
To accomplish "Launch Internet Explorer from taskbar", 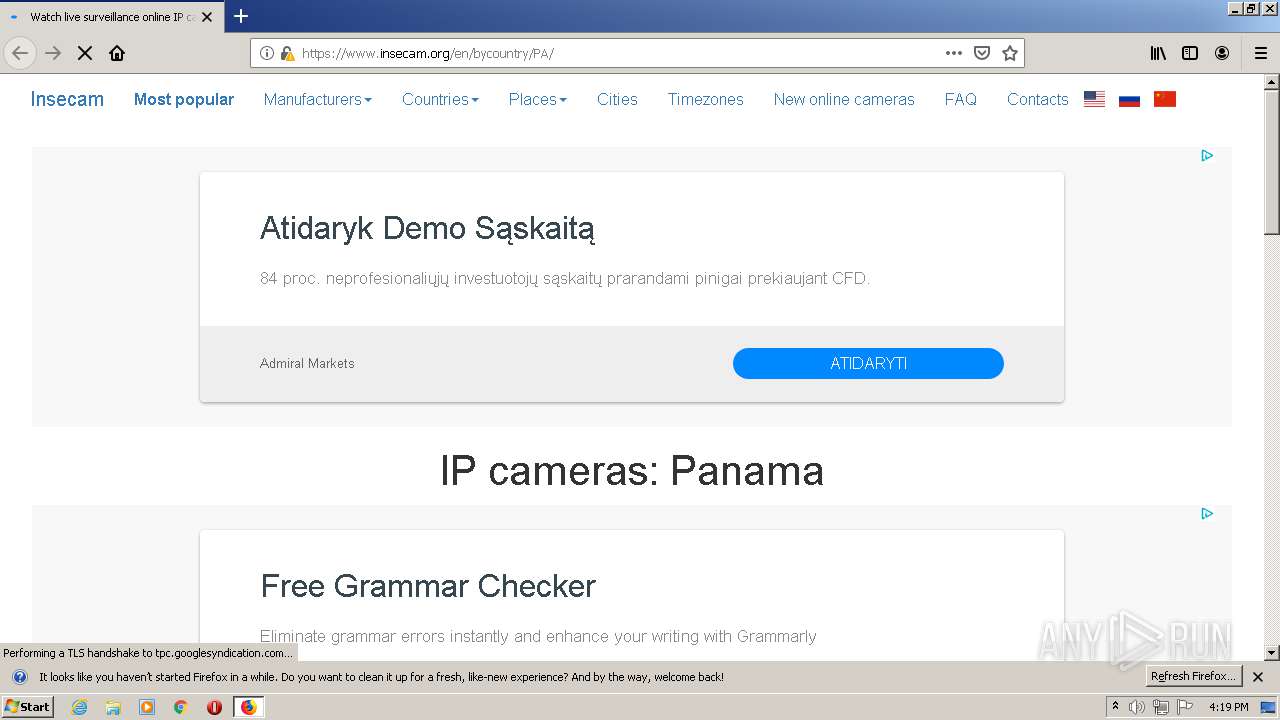I will pos(79,707).
